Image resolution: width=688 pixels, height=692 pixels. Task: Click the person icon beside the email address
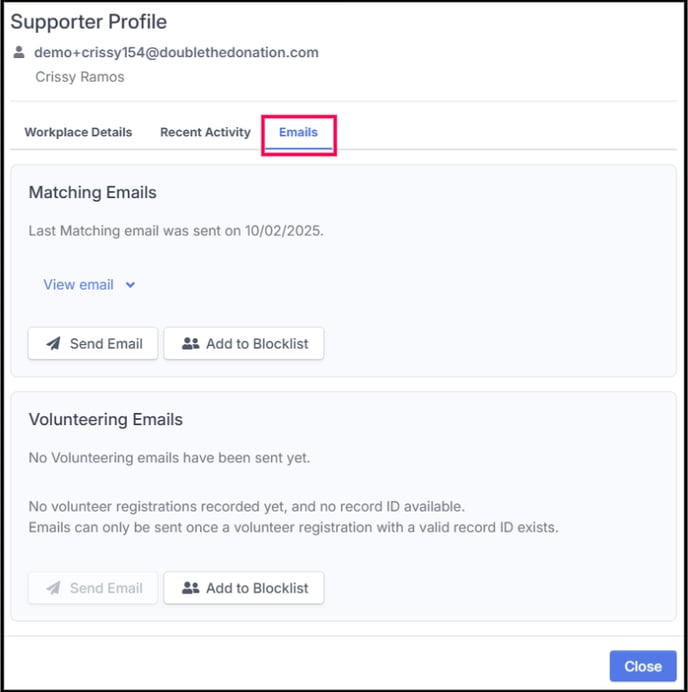(x=19, y=52)
